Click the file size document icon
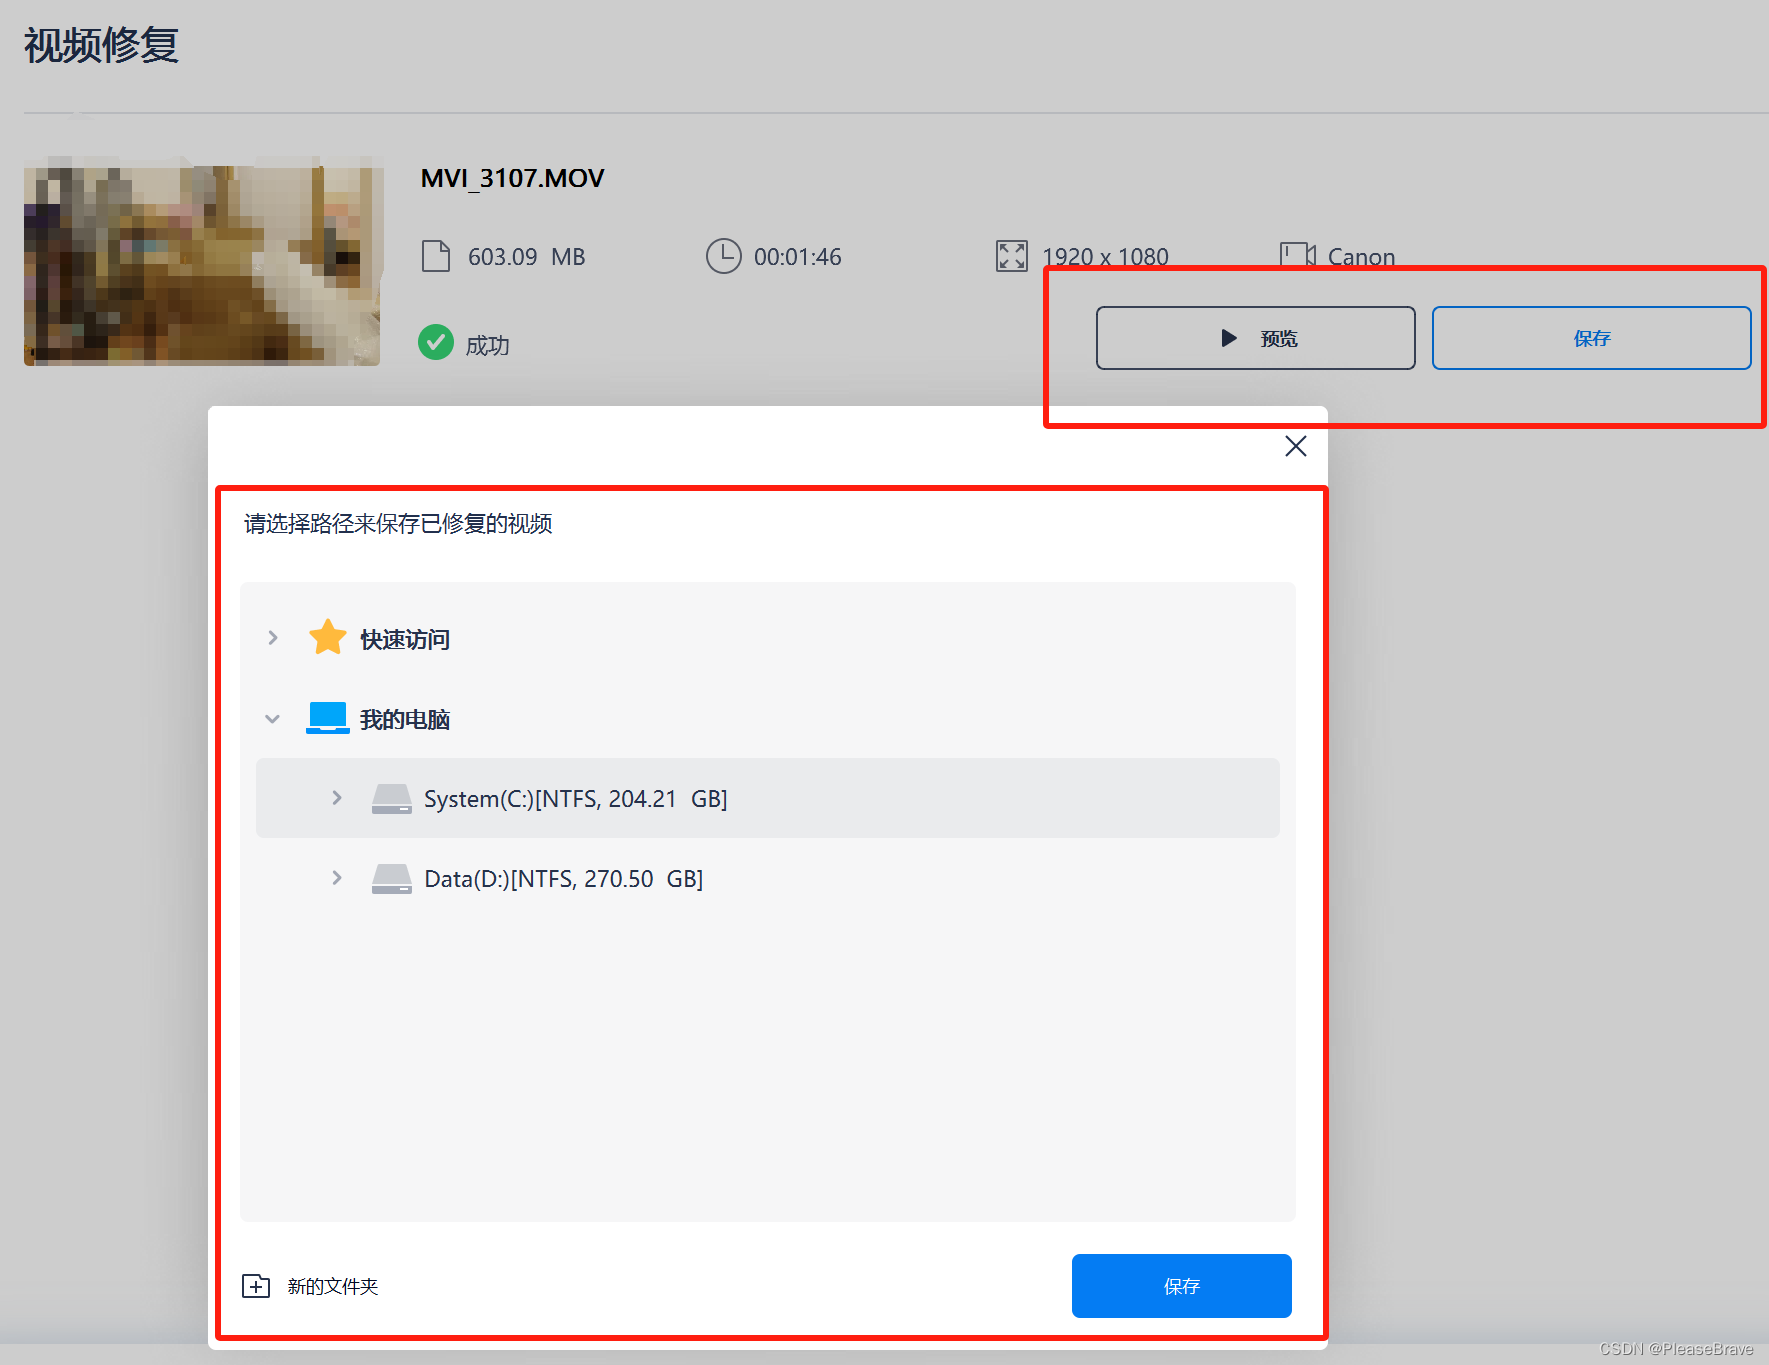This screenshot has height=1365, width=1769. click(436, 256)
